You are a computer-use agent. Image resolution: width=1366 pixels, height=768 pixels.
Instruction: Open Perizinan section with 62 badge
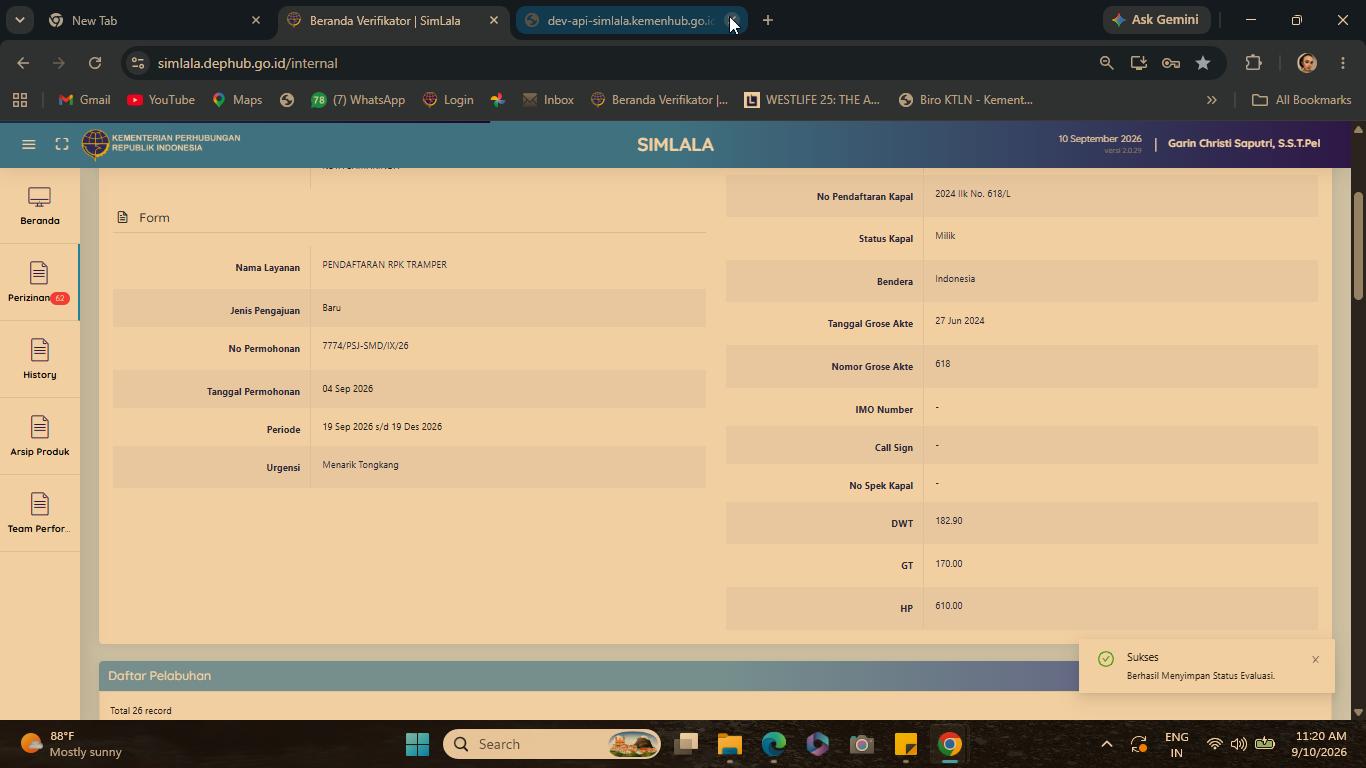[39, 284]
